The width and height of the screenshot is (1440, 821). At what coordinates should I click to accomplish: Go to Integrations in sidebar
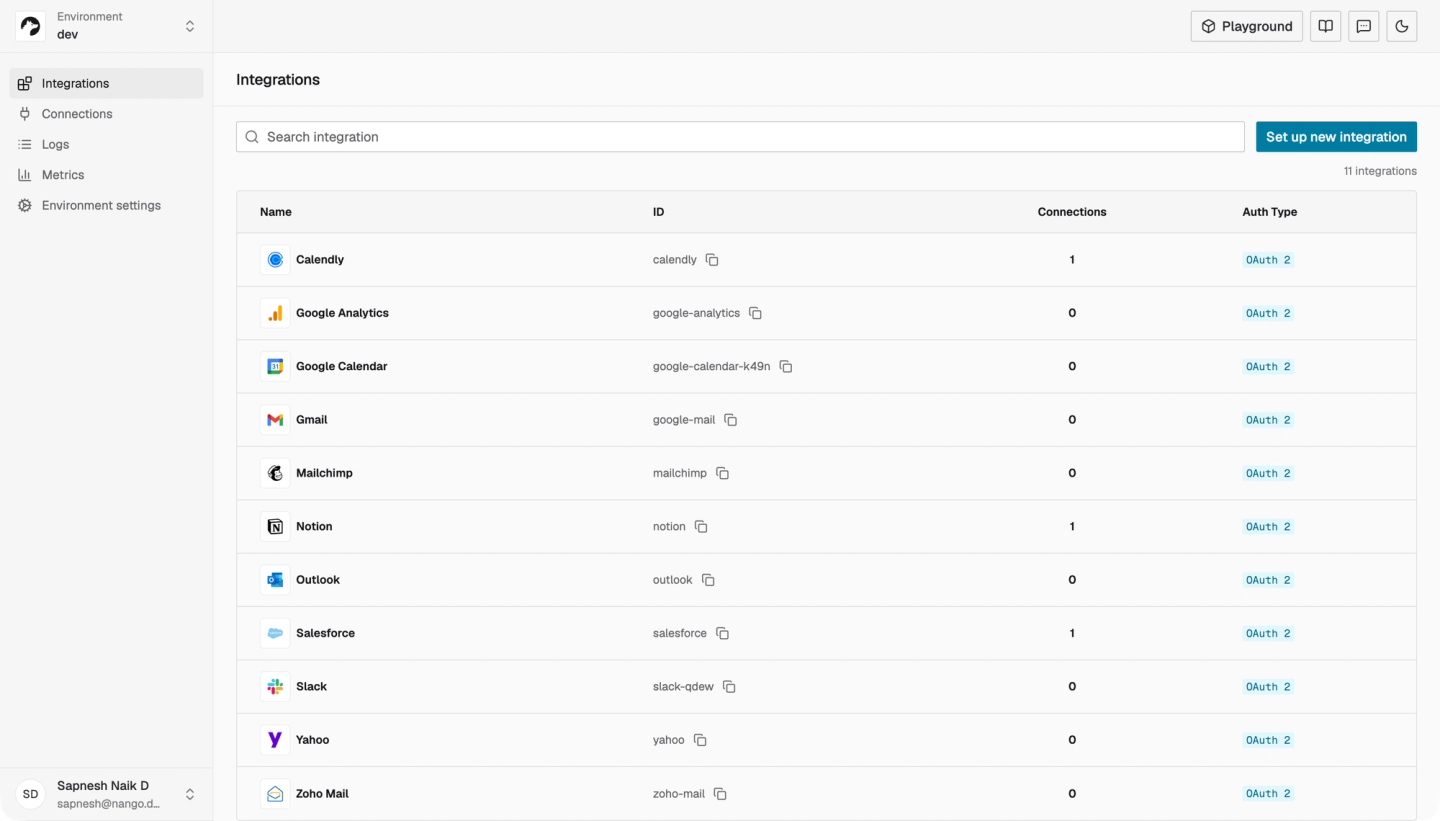click(x=106, y=84)
